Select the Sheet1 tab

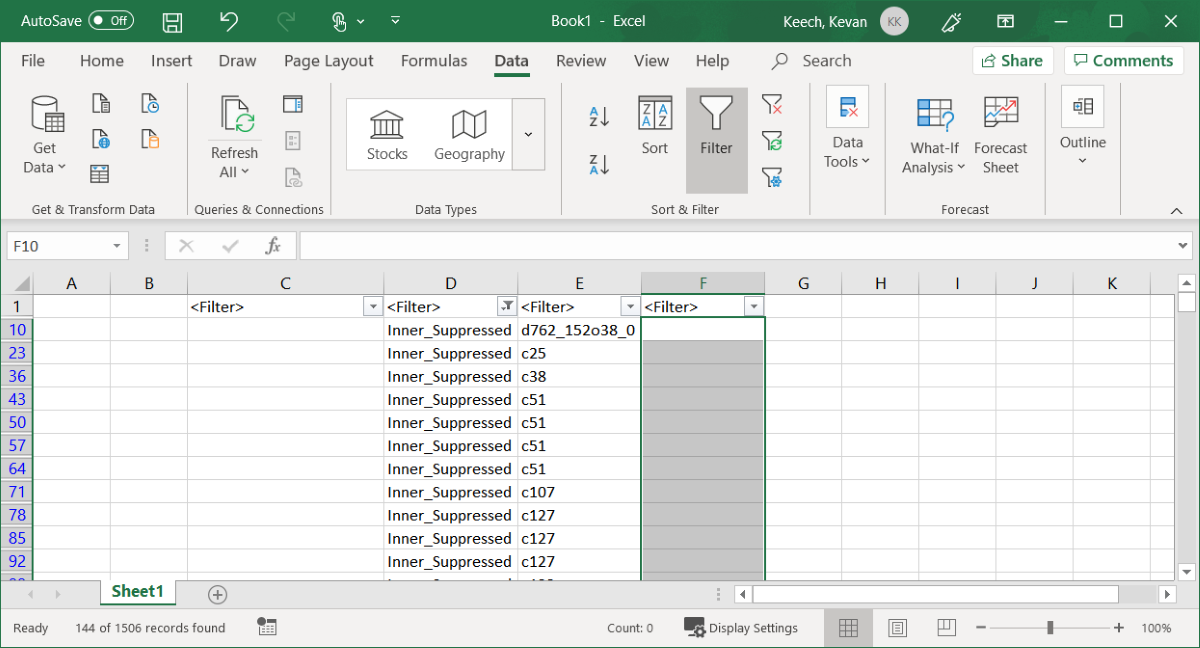click(x=138, y=592)
